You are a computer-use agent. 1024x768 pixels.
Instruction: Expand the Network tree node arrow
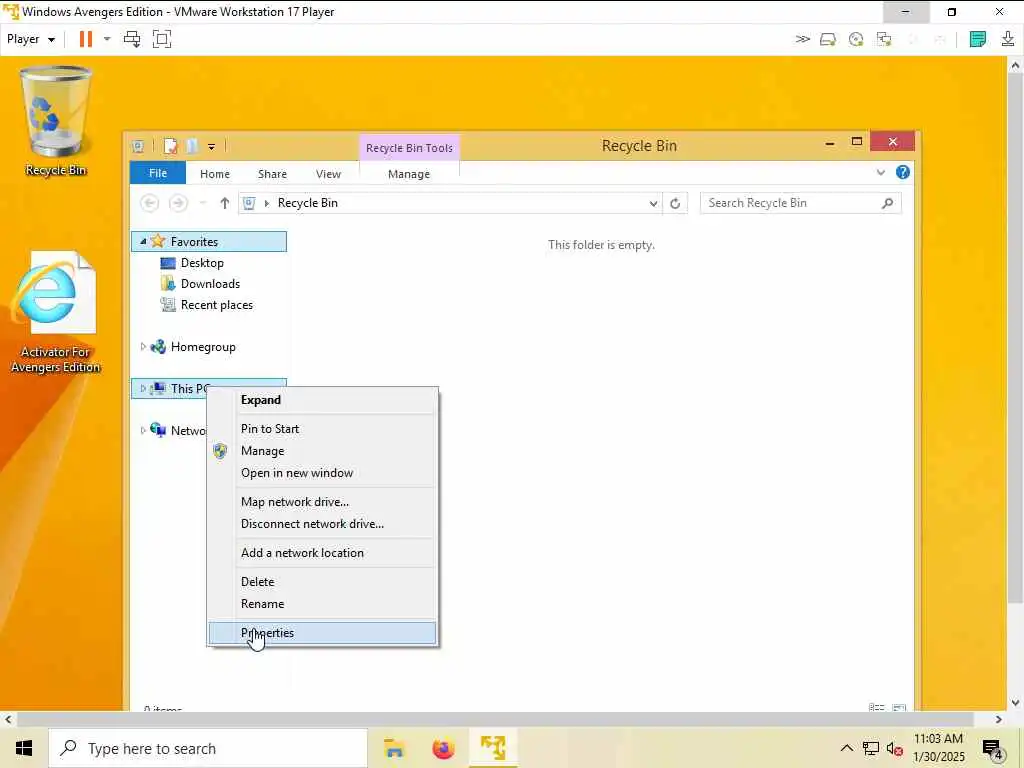[x=143, y=430]
